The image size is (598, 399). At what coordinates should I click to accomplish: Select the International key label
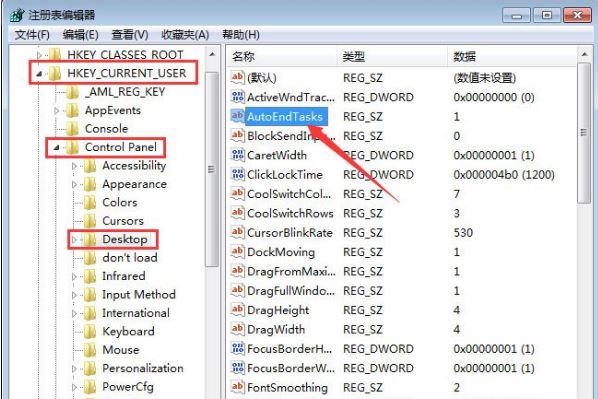pyautogui.click(x=136, y=313)
